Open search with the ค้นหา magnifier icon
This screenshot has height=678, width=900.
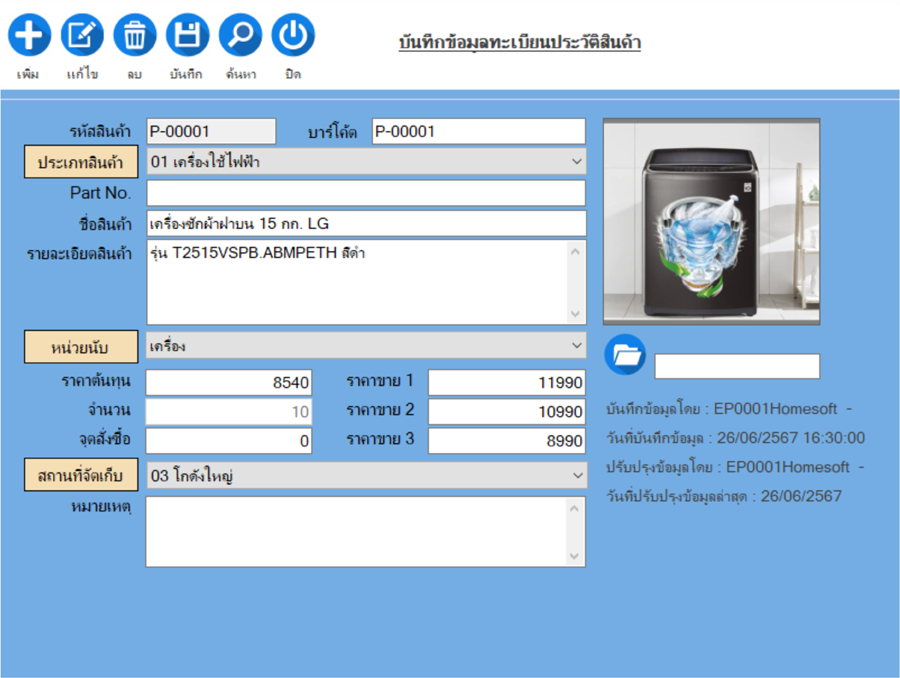pos(240,35)
